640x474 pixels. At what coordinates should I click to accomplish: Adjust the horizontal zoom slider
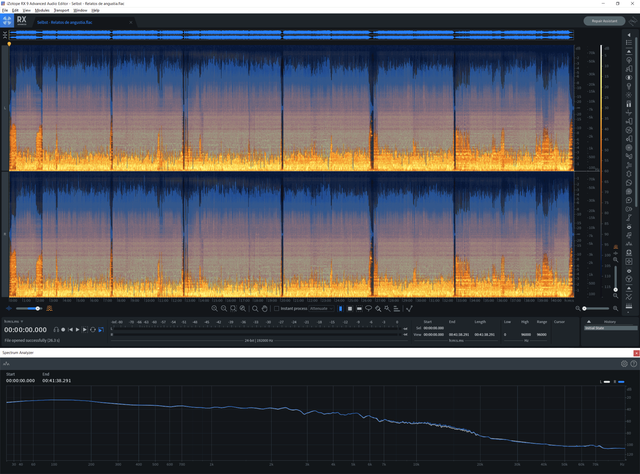pyautogui.click(x=596, y=309)
